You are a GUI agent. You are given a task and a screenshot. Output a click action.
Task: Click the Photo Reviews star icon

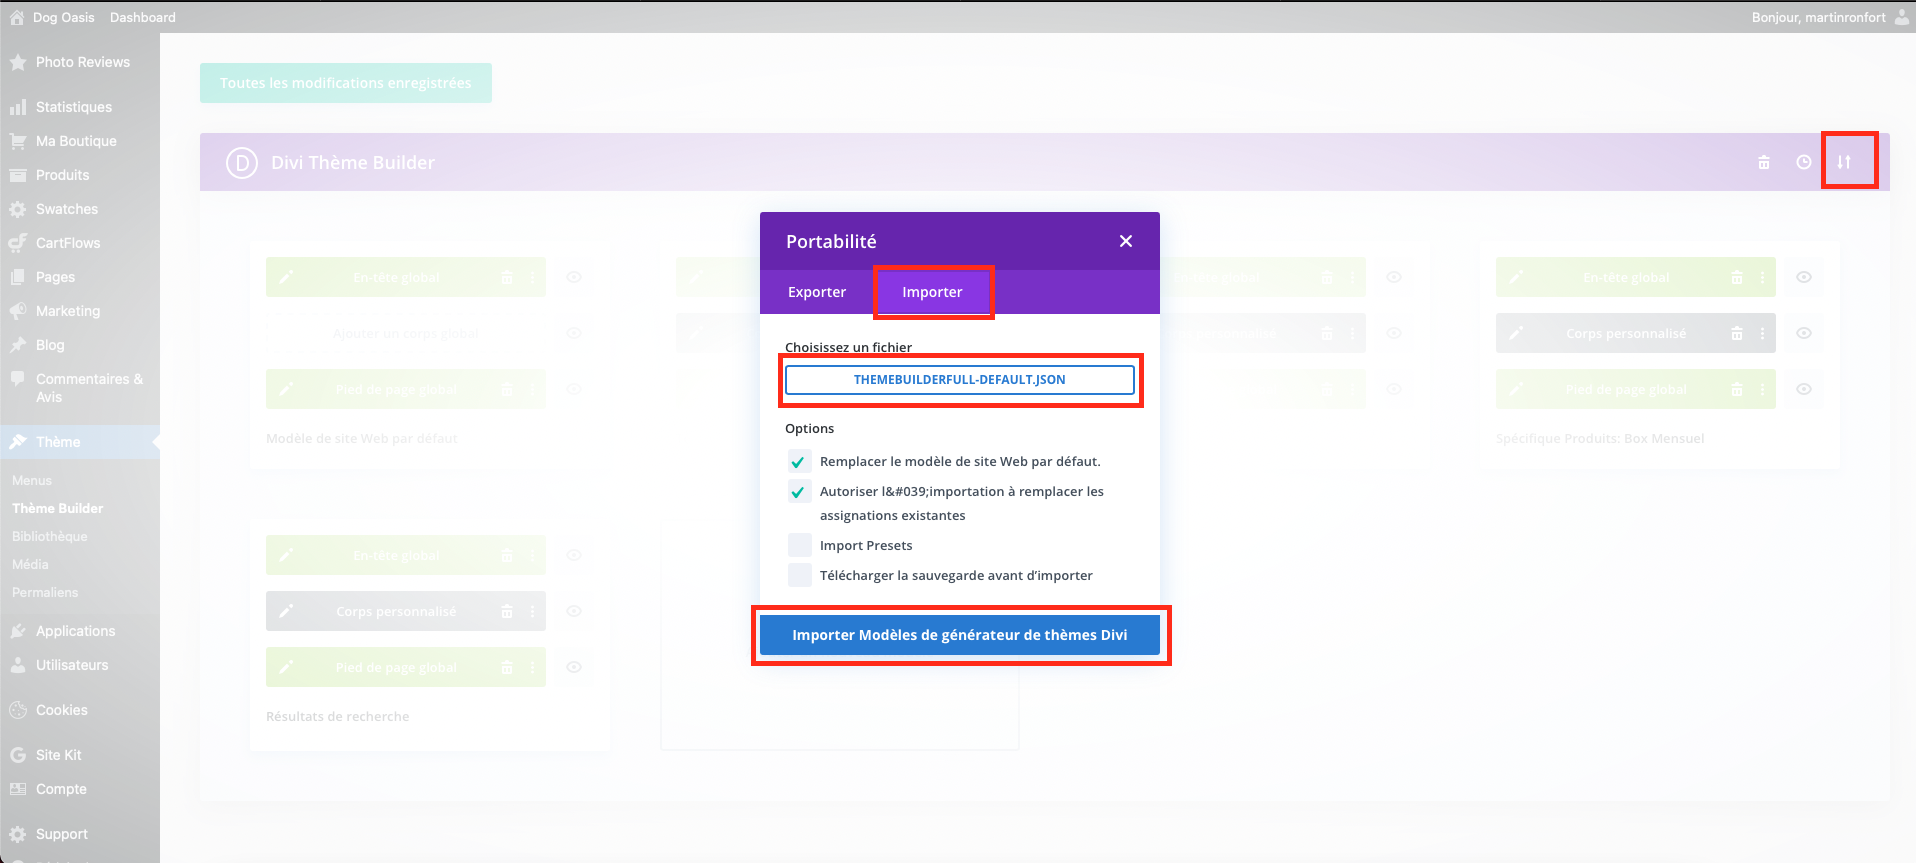18,62
